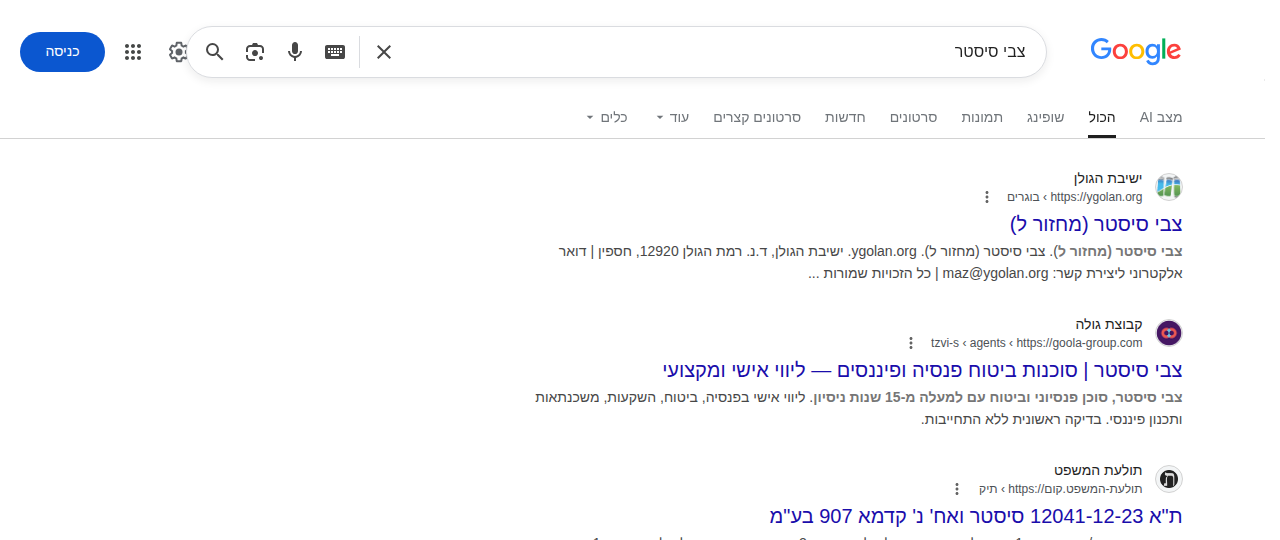
Task: Open the סוכנות ביטוח פנסיה ופיננסים result
Action: (x=923, y=369)
